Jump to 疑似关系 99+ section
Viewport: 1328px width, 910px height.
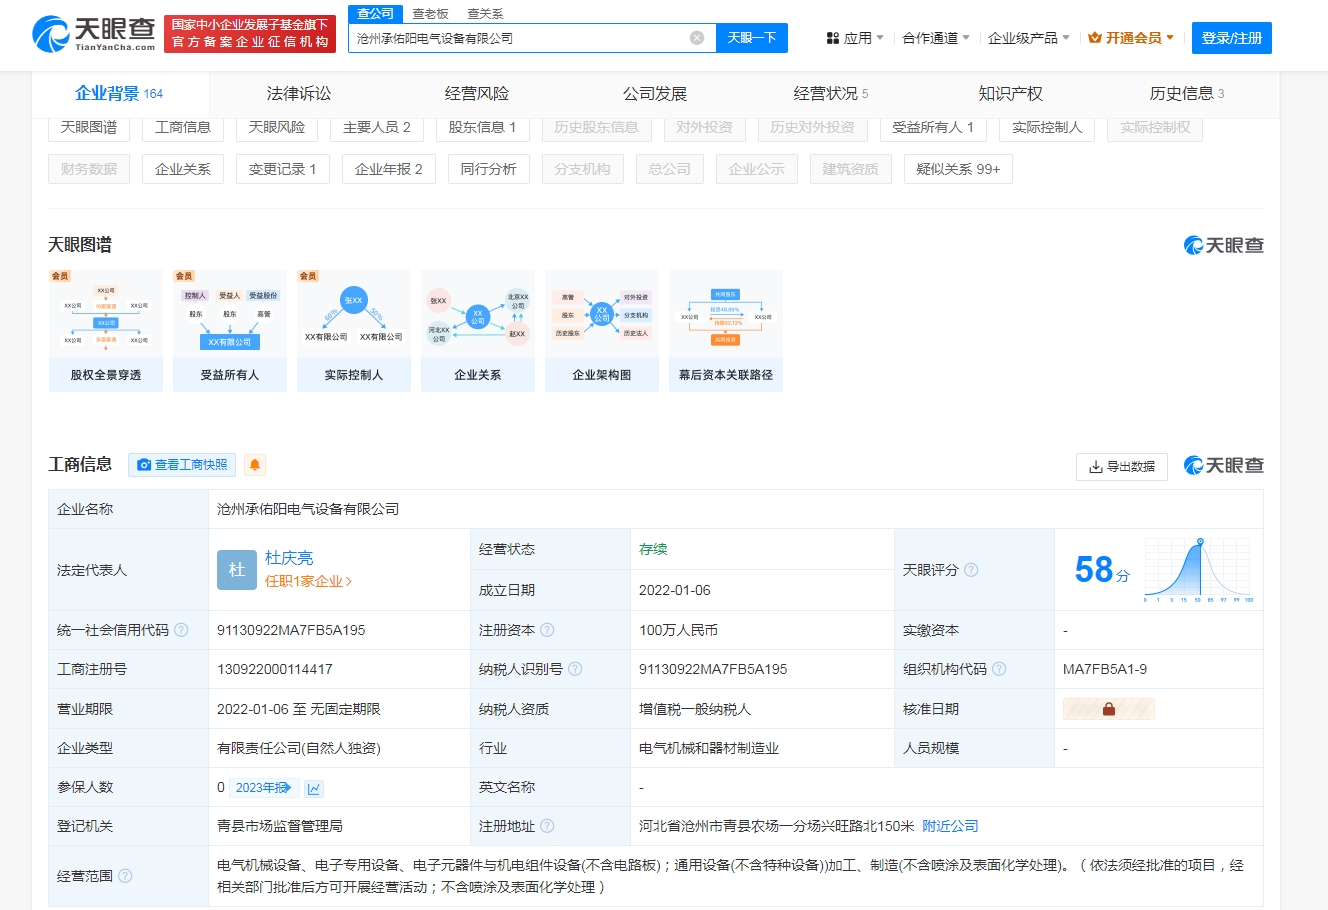click(958, 169)
